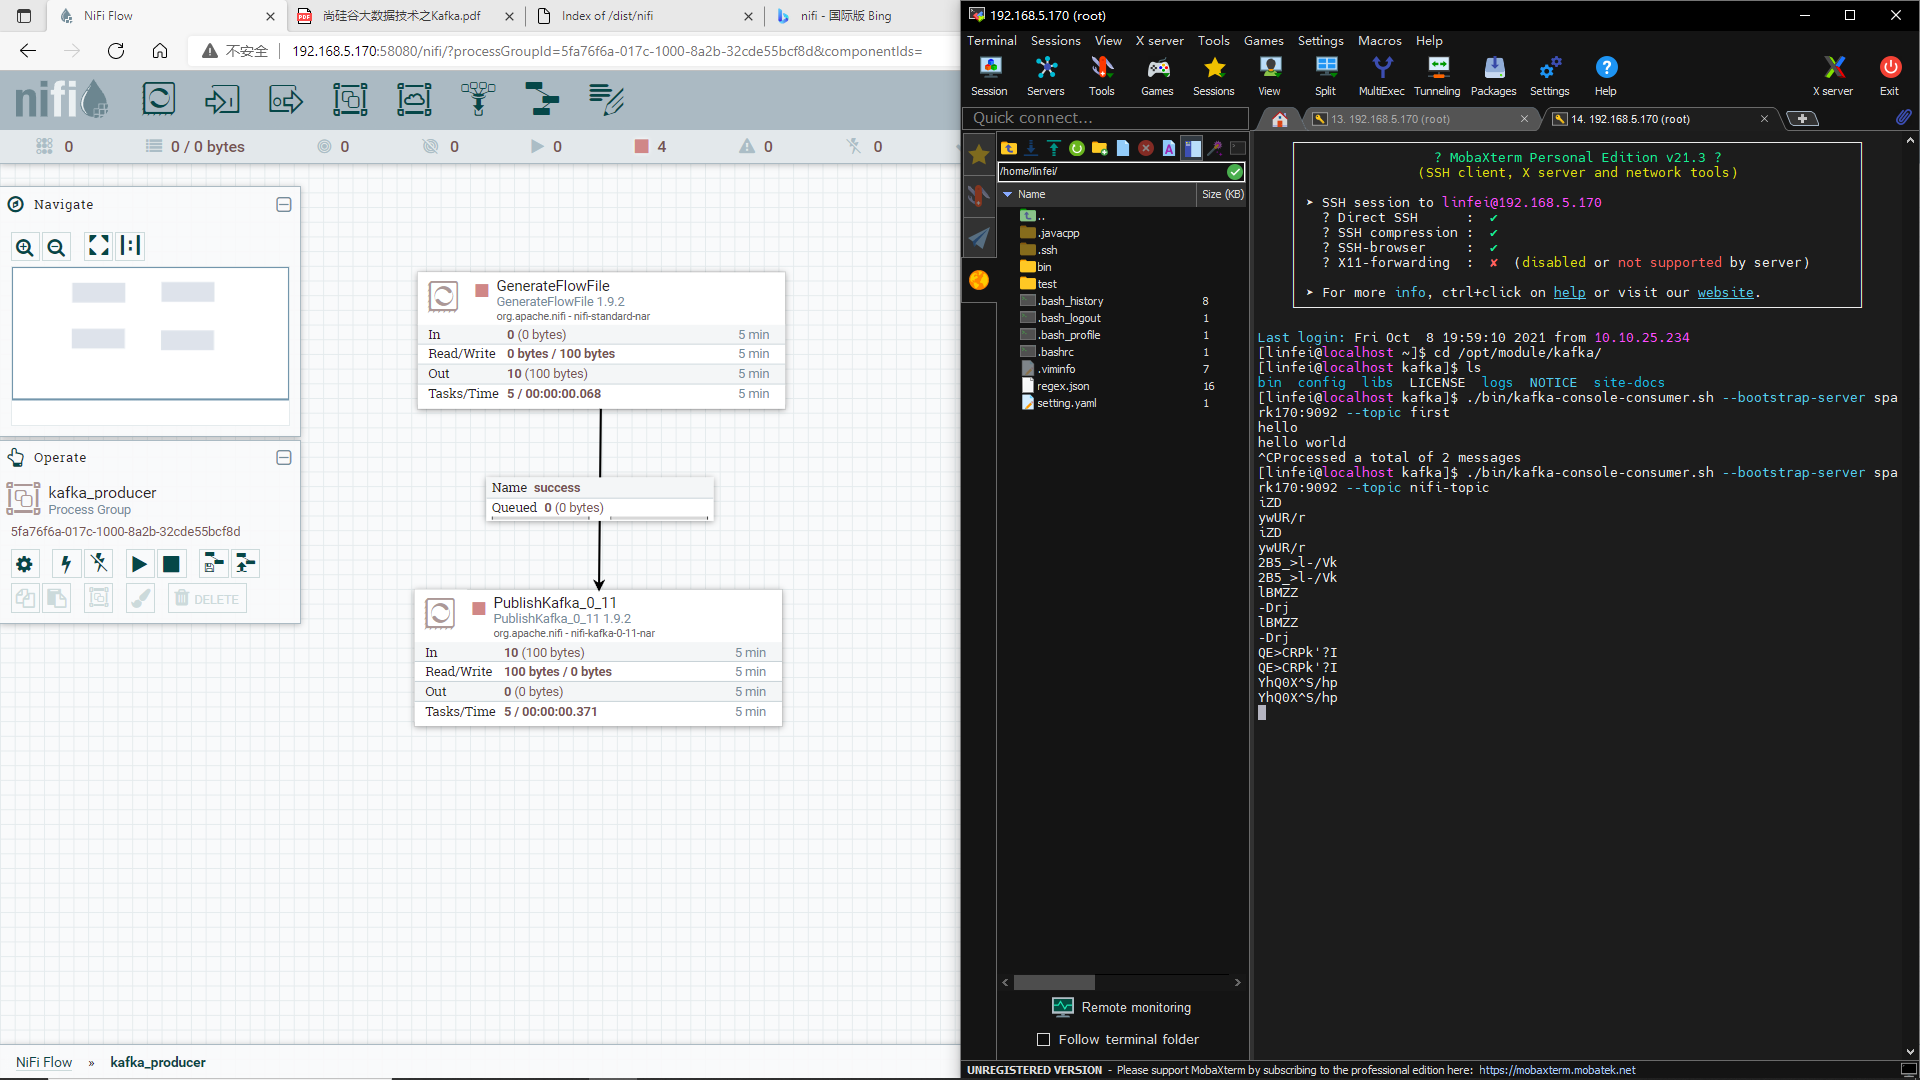Viewport: 1920px width, 1080px height.
Task: Click the Upload template icon in Operate
Action: click(246, 564)
